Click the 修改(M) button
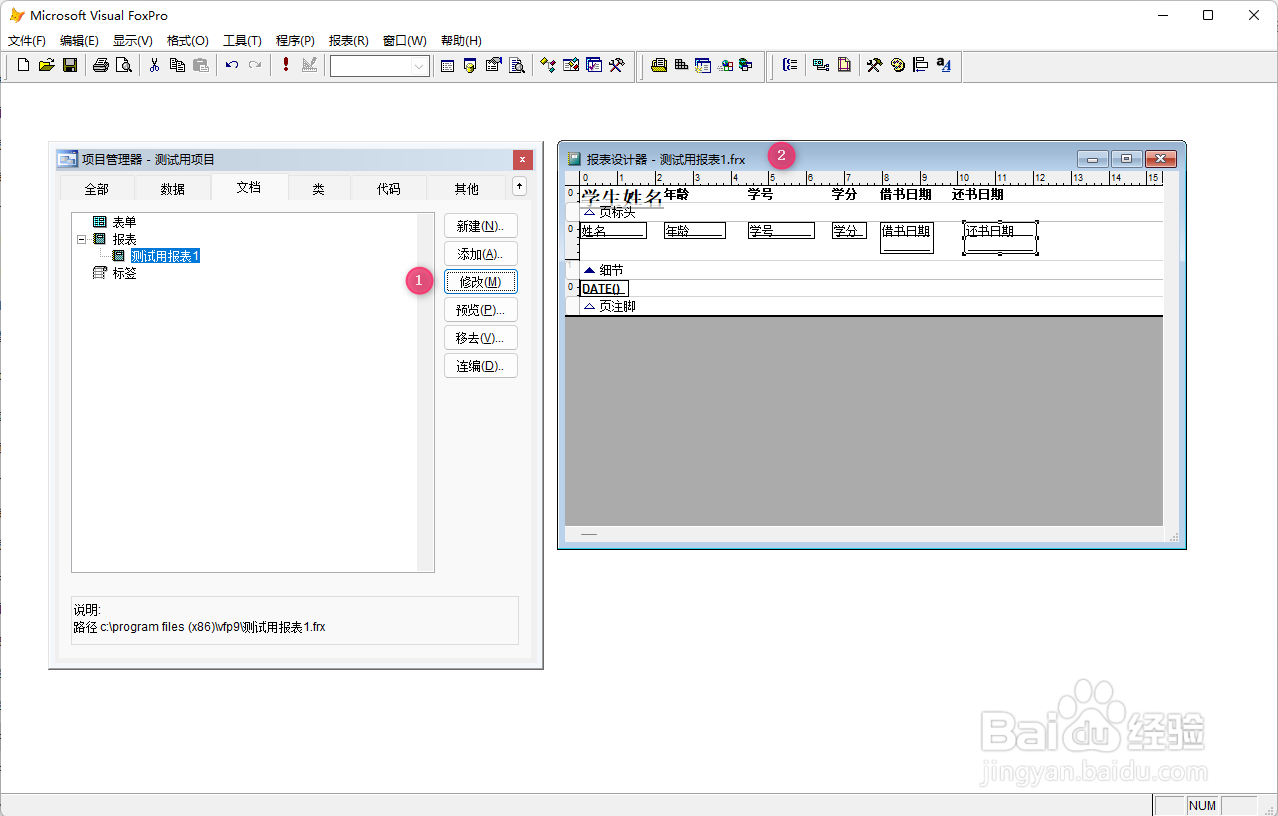The image size is (1278, 816). tap(481, 282)
